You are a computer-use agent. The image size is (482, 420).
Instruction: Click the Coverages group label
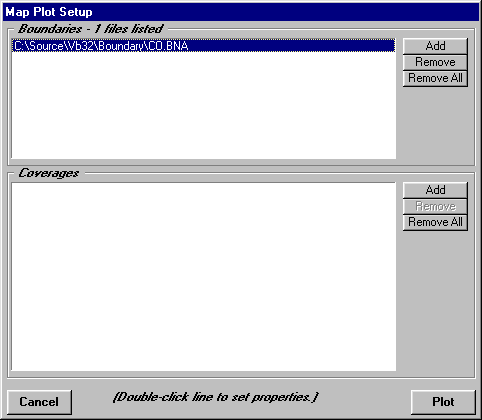[49, 173]
